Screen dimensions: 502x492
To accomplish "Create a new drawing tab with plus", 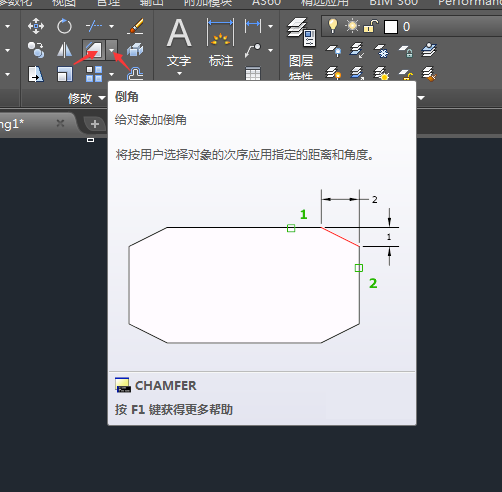I will [x=95, y=124].
